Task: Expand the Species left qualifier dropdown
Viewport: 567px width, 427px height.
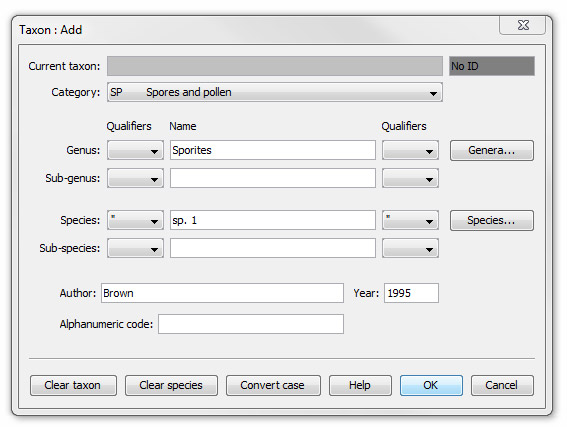Action: (135, 220)
